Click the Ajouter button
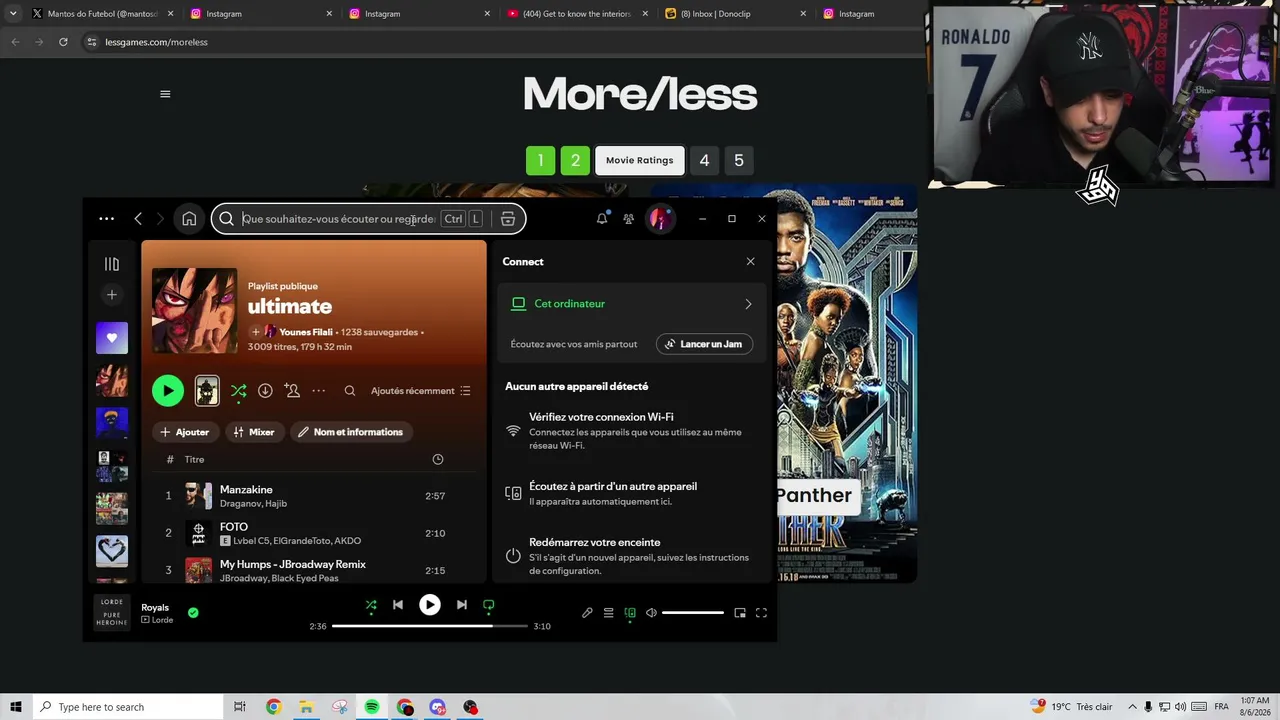The width and height of the screenshot is (1280, 720). pos(185,432)
